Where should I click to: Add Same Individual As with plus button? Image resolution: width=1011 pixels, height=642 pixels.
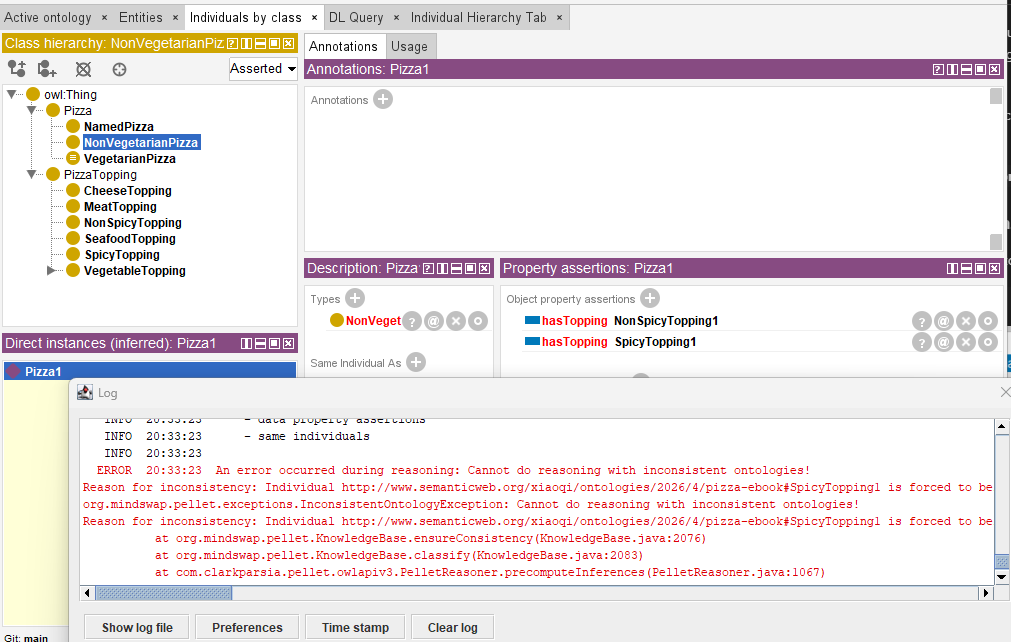(416, 362)
